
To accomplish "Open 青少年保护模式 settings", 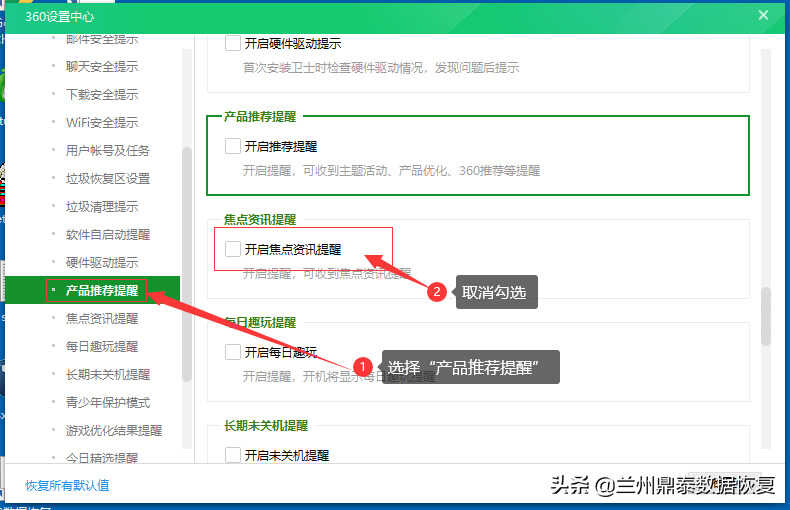I will pyautogui.click(x=108, y=403).
